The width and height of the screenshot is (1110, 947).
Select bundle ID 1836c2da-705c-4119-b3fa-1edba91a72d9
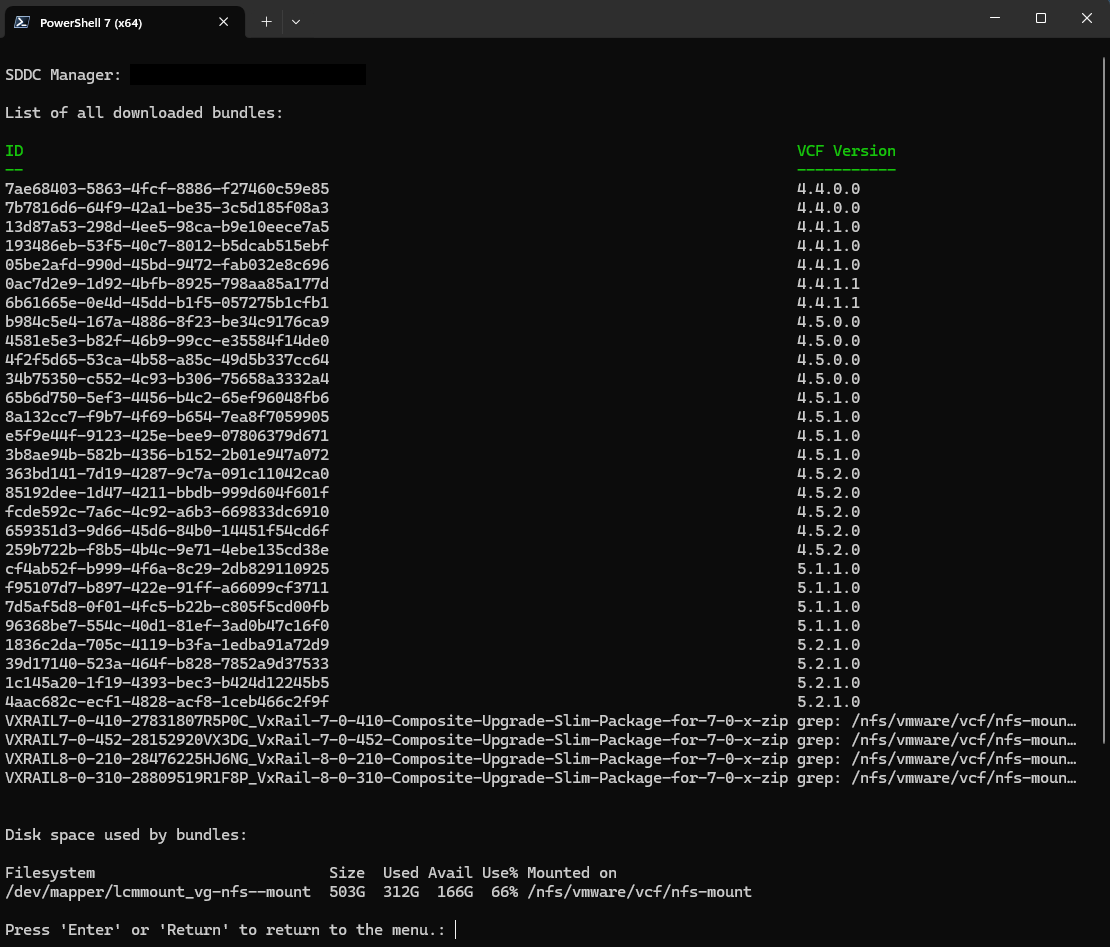(x=167, y=645)
